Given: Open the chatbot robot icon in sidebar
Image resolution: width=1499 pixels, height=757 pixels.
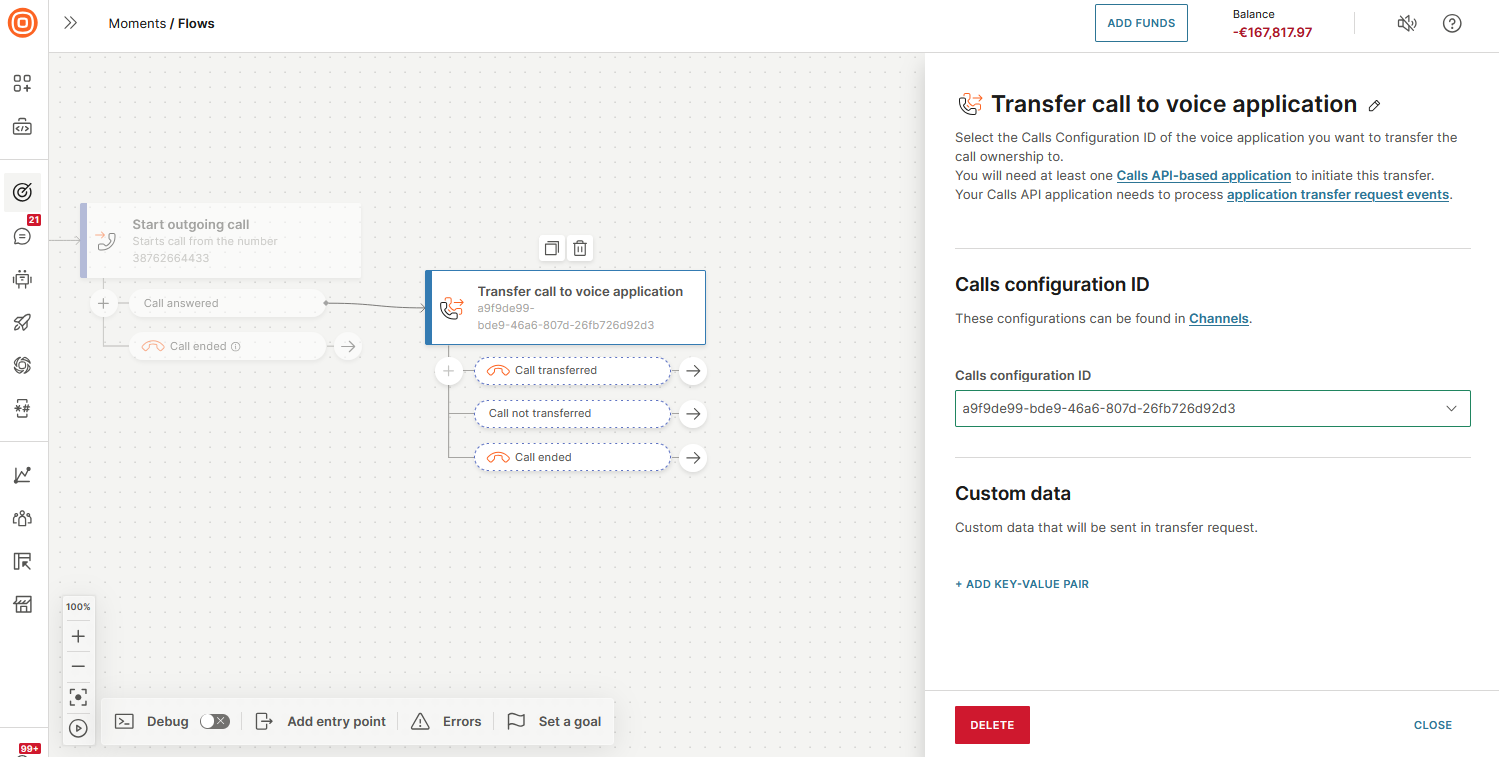Looking at the screenshot, I should point(22,279).
